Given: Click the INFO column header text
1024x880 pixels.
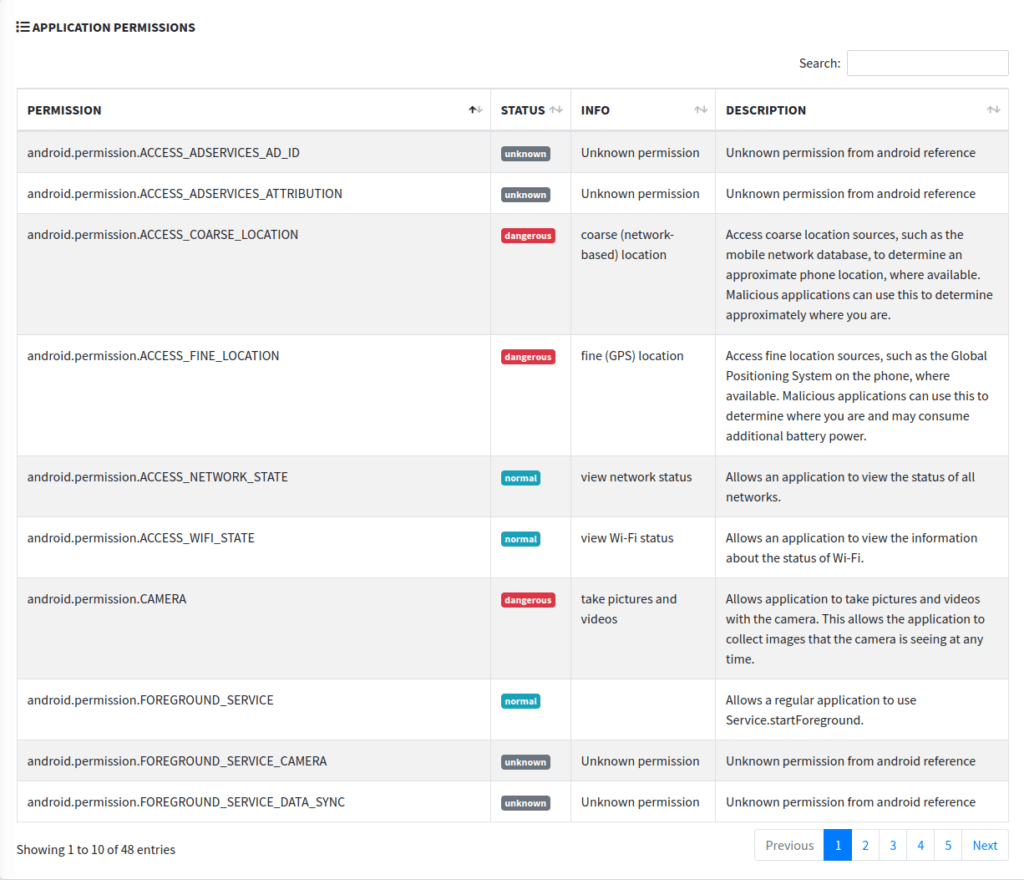Looking at the screenshot, I should tap(595, 110).
